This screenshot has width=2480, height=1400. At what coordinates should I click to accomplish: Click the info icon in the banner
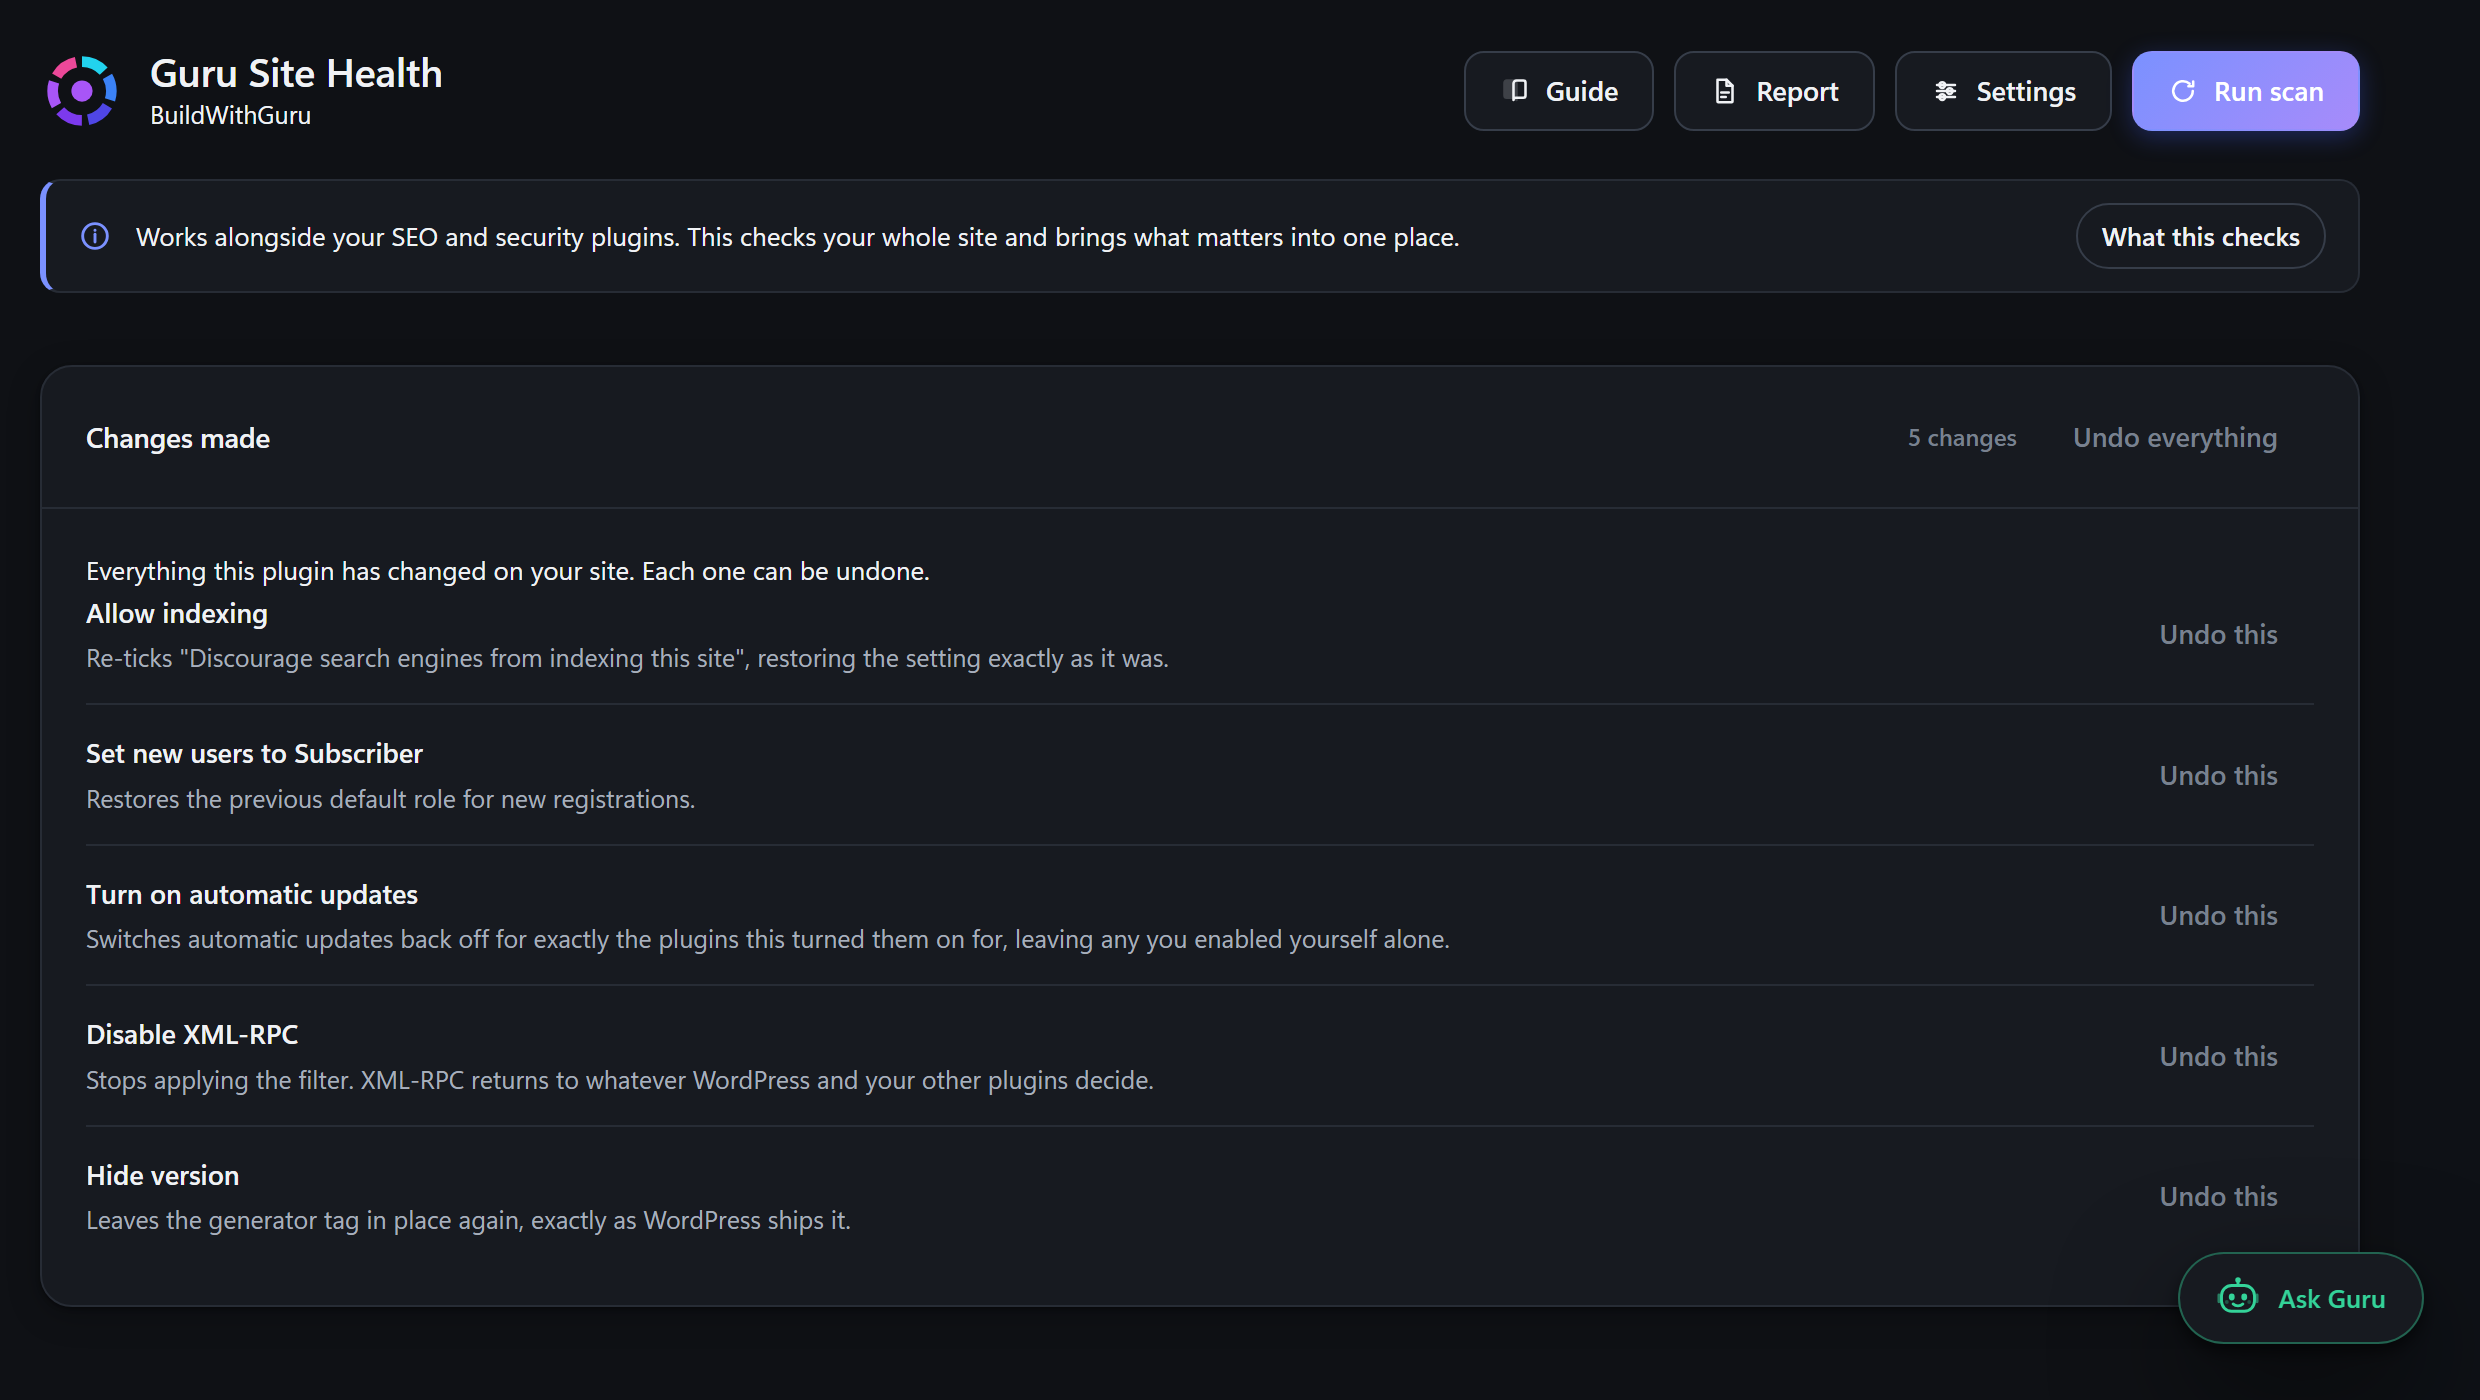click(95, 237)
